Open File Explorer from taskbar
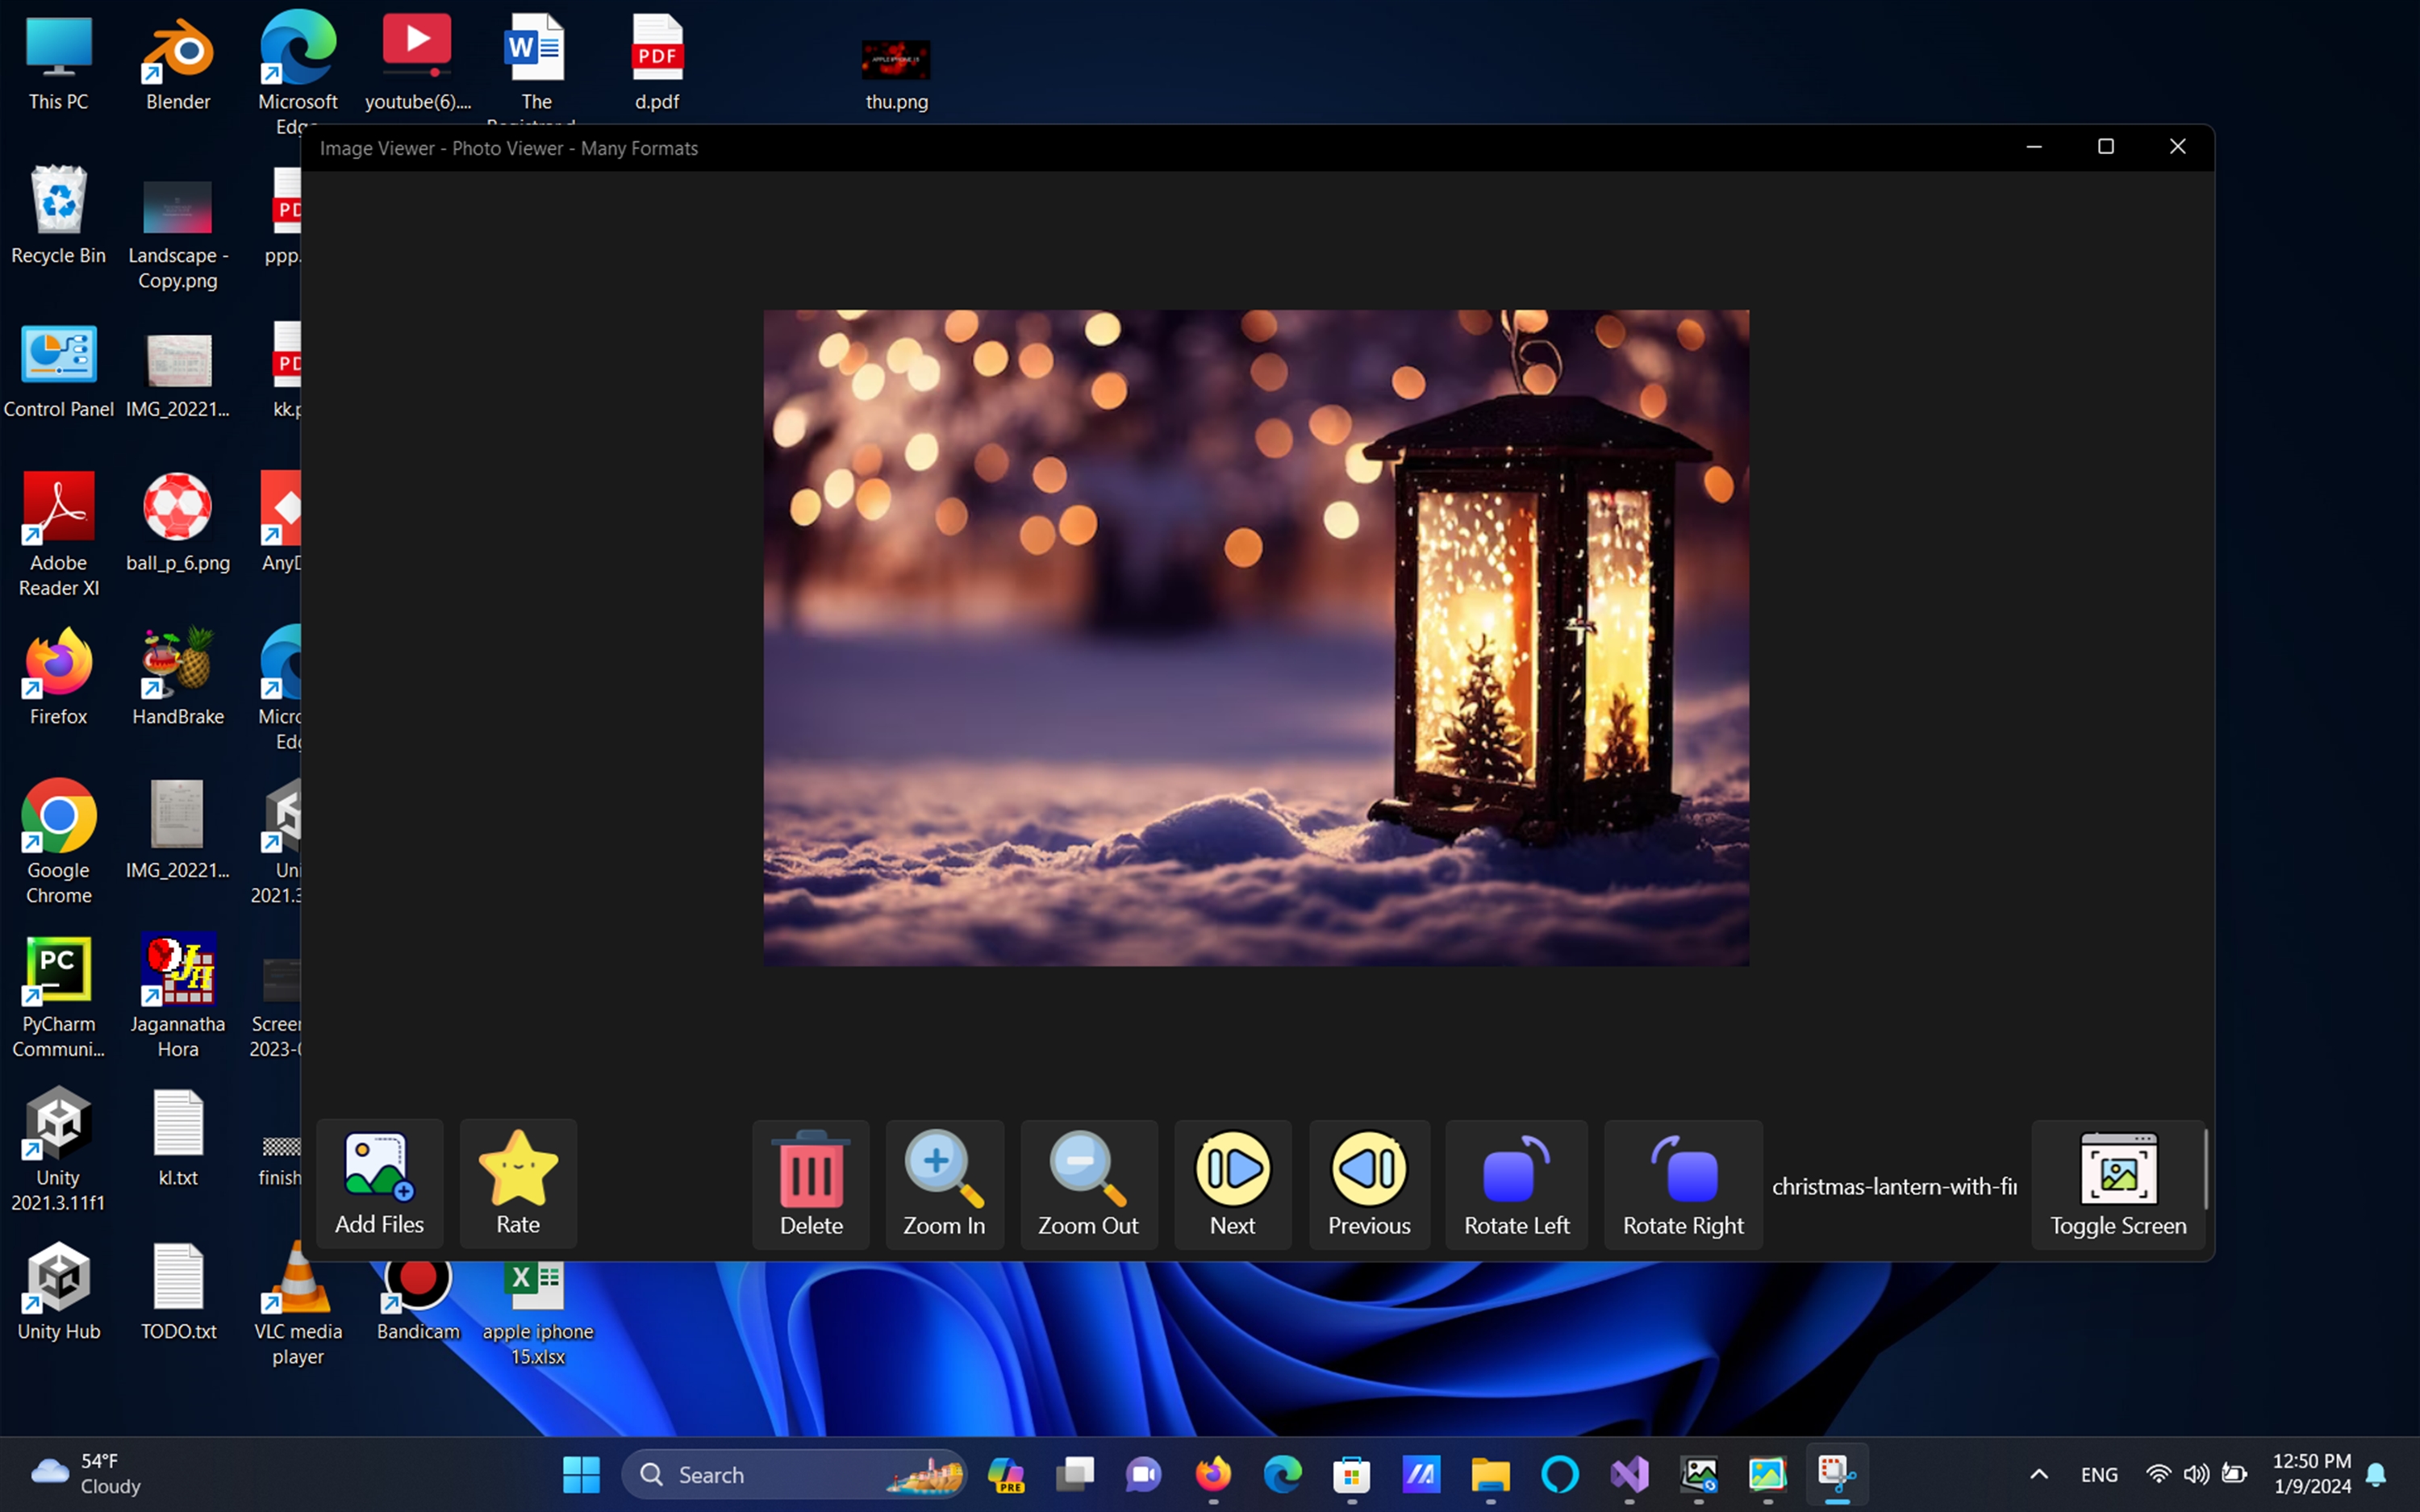Screen dimensions: 2420x1512 point(1490,1474)
